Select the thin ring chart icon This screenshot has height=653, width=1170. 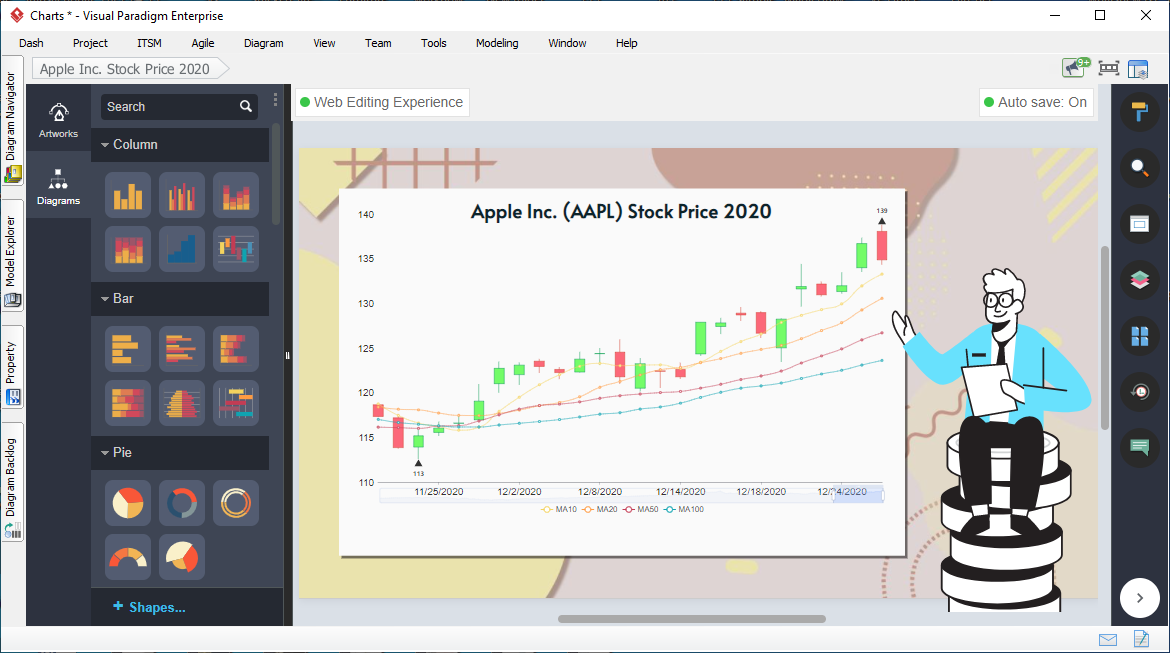236,503
